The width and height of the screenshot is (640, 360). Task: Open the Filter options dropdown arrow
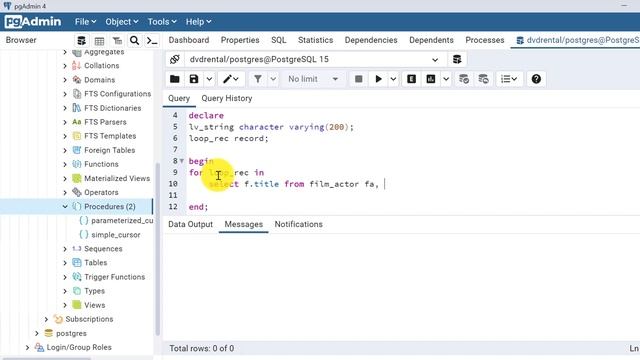[273, 79]
